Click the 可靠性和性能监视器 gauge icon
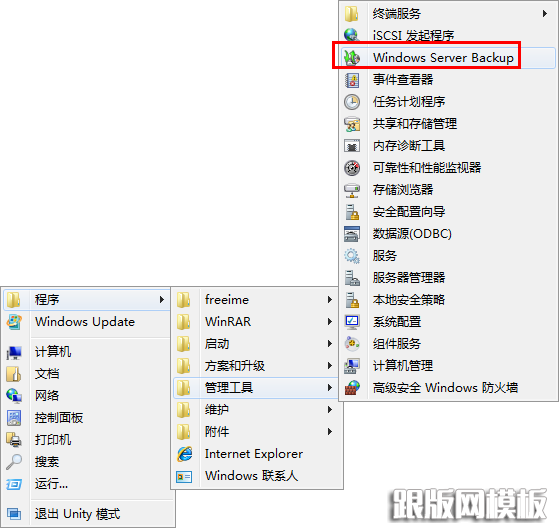559x528 pixels. (352, 168)
